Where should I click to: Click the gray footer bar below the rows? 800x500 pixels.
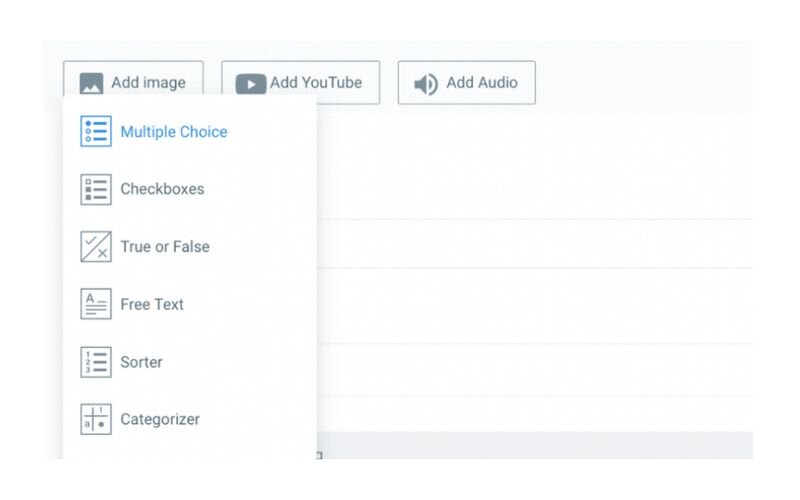535,445
